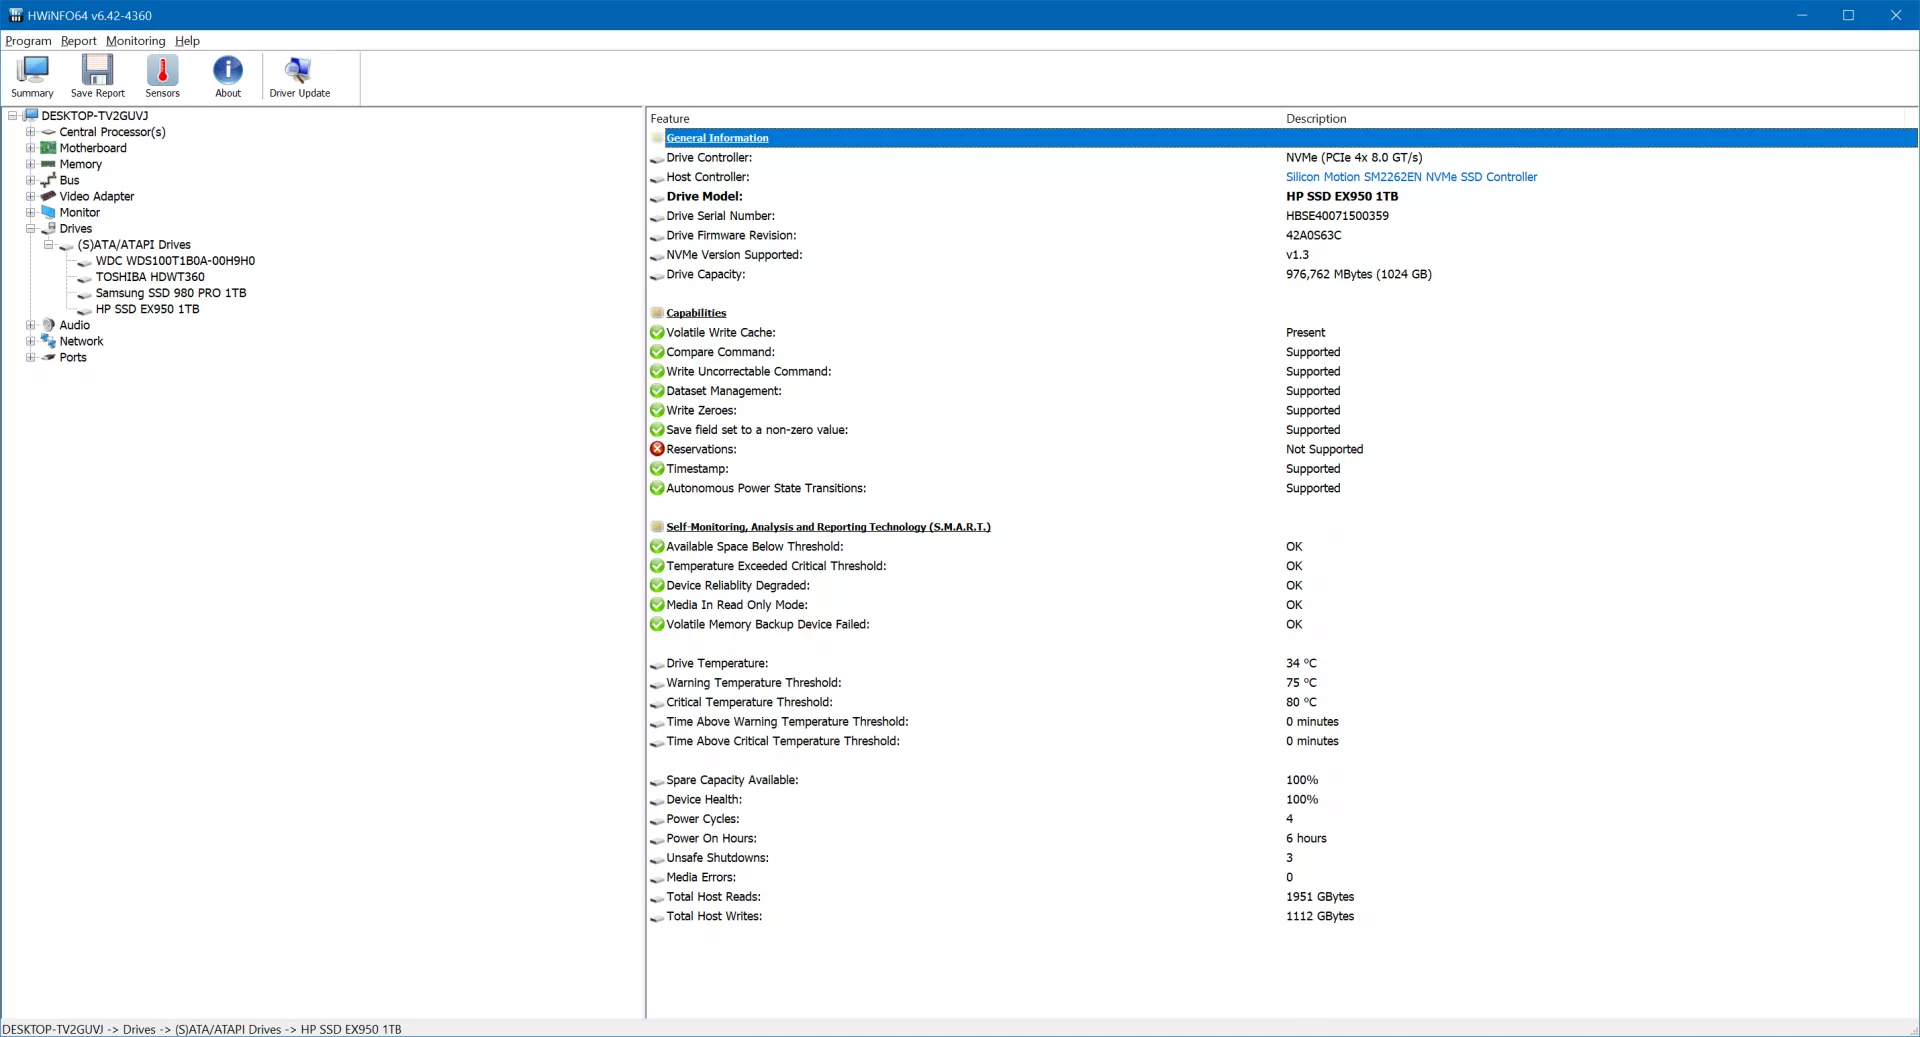1920x1037 pixels.
Task: Open the Help menu
Action: point(187,41)
